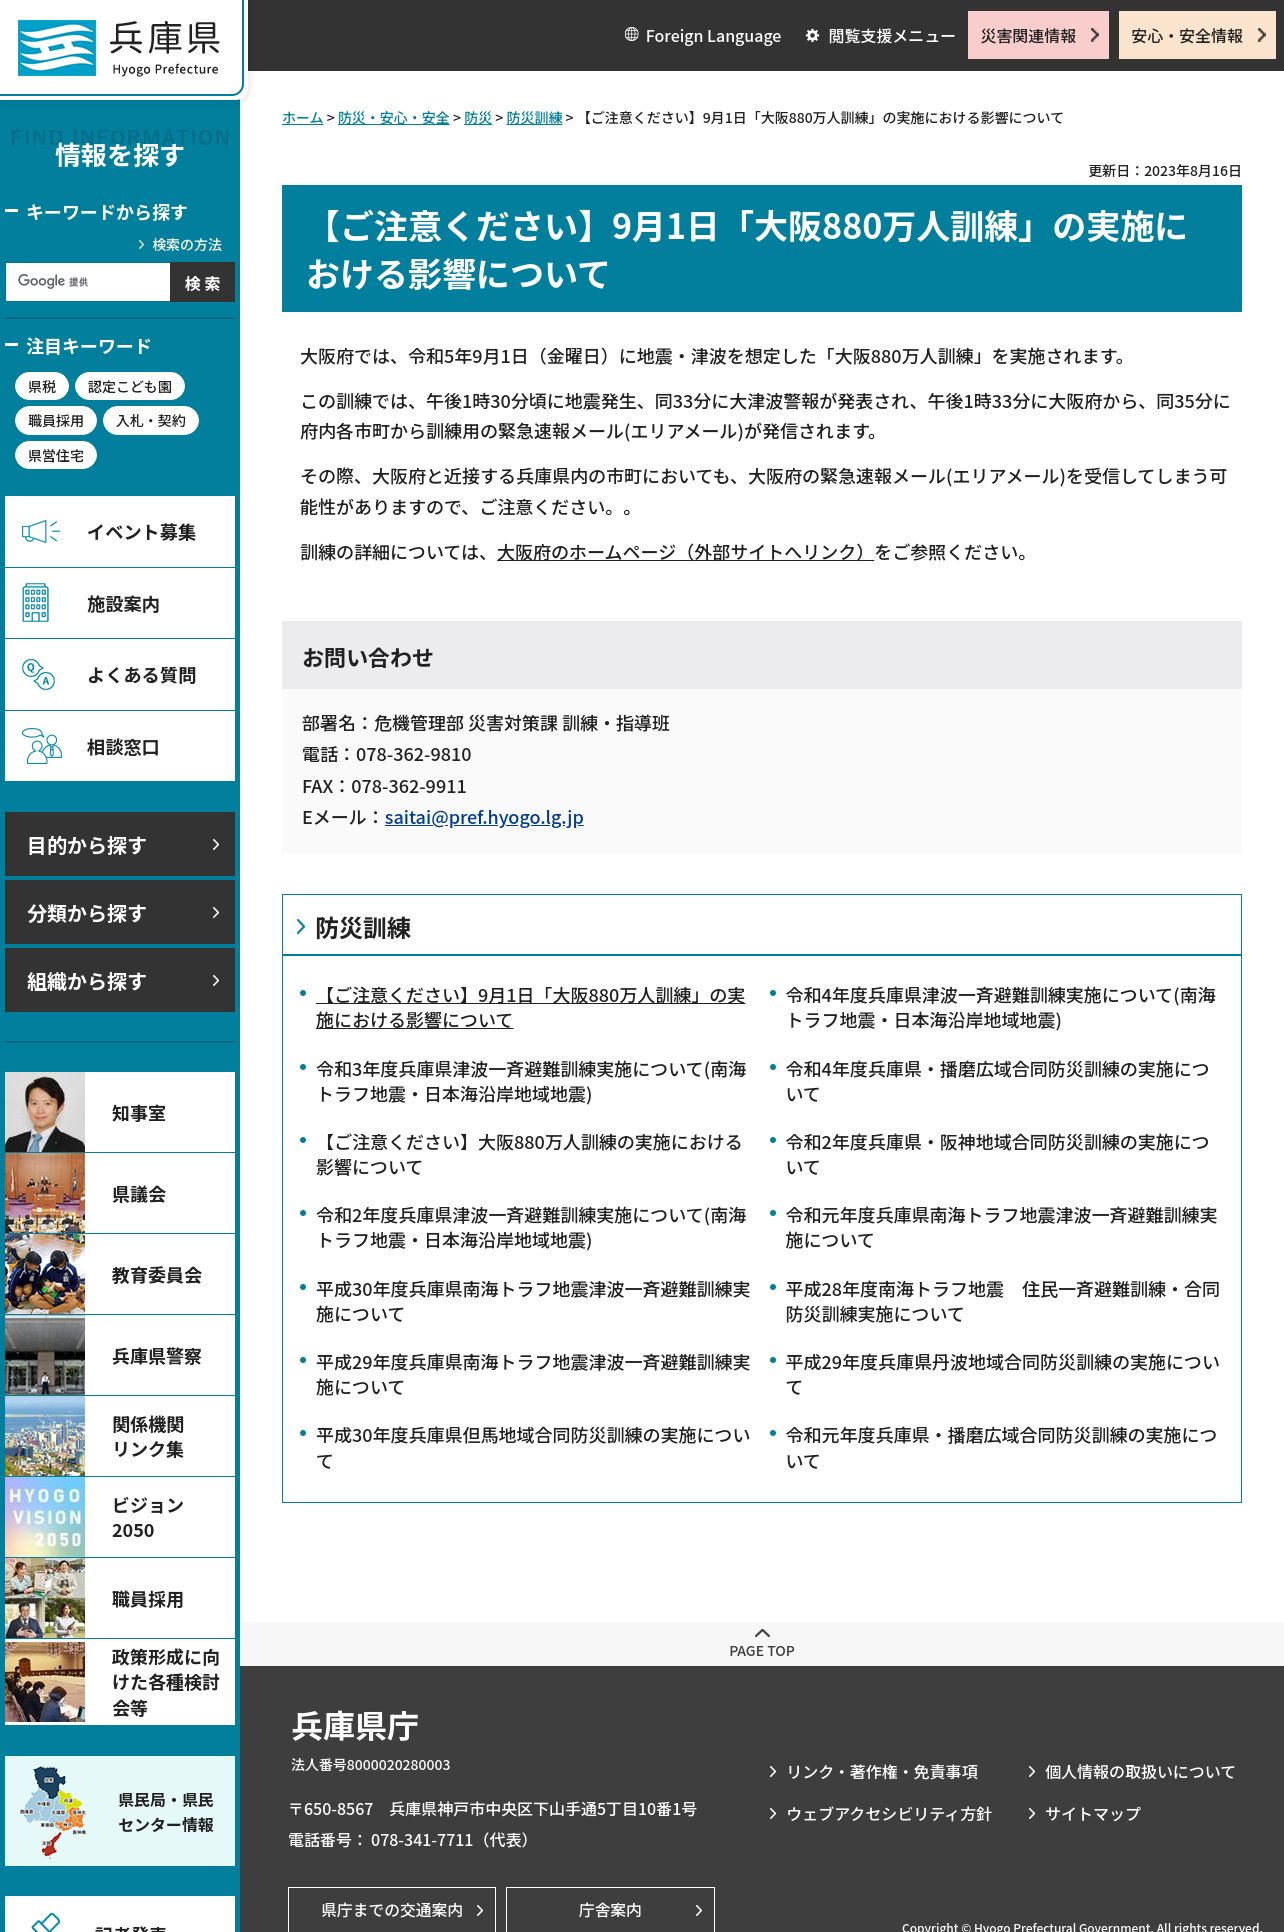Open 令和元年度兵庫県・播磨広域合同防災訓練 link
Image resolution: width=1284 pixels, height=1932 pixels.
click(x=1001, y=1447)
